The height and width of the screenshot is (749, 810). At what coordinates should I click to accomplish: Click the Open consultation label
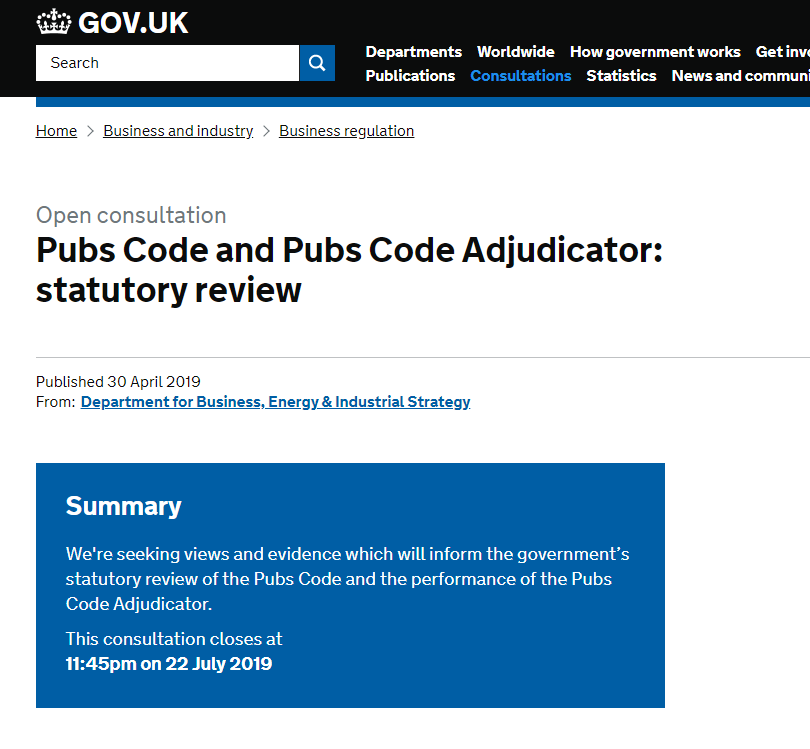(x=131, y=215)
